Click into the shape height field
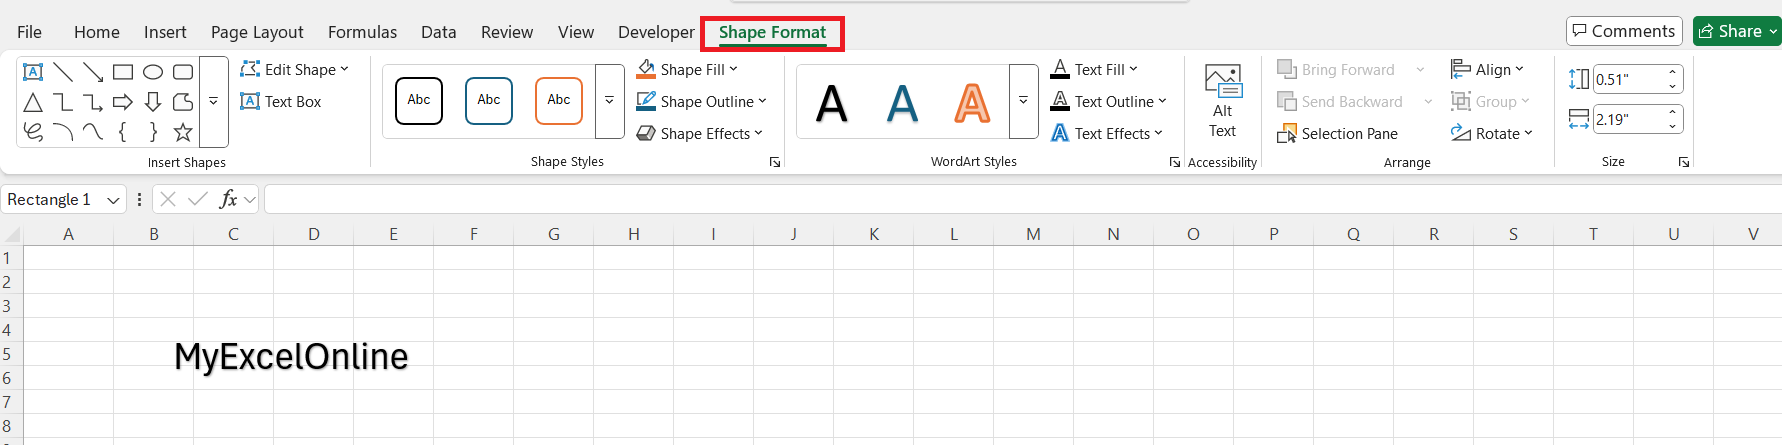 [x=1630, y=79]
